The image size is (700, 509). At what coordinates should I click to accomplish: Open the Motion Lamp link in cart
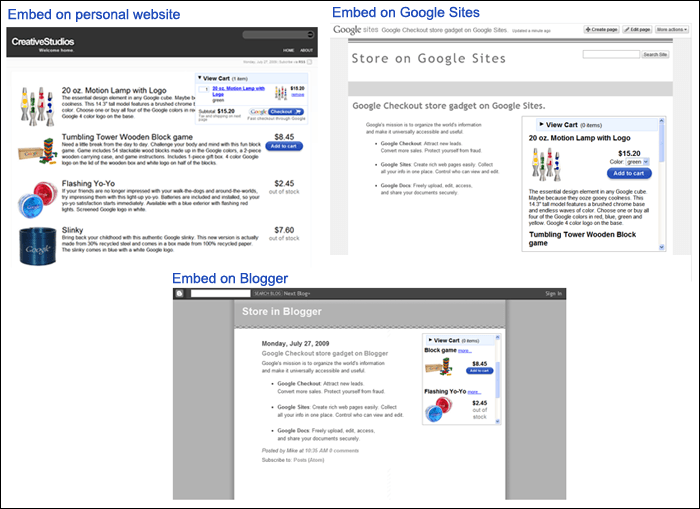click(x=238, y=91)
